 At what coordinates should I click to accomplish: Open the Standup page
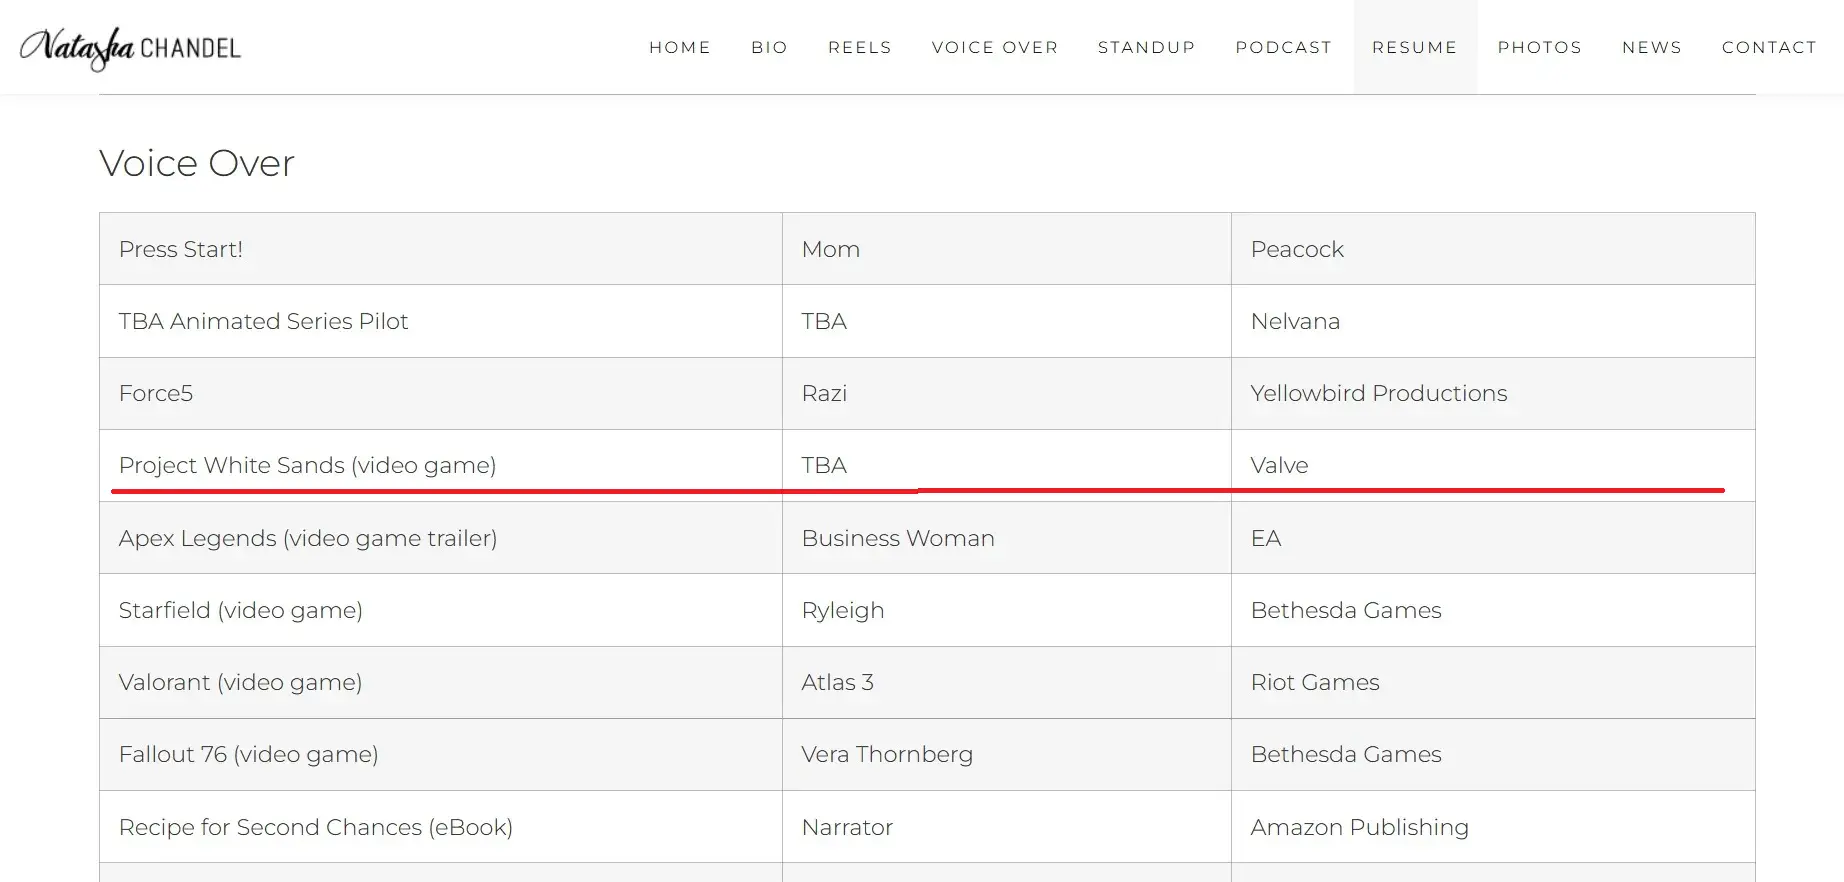point(1146,47)
